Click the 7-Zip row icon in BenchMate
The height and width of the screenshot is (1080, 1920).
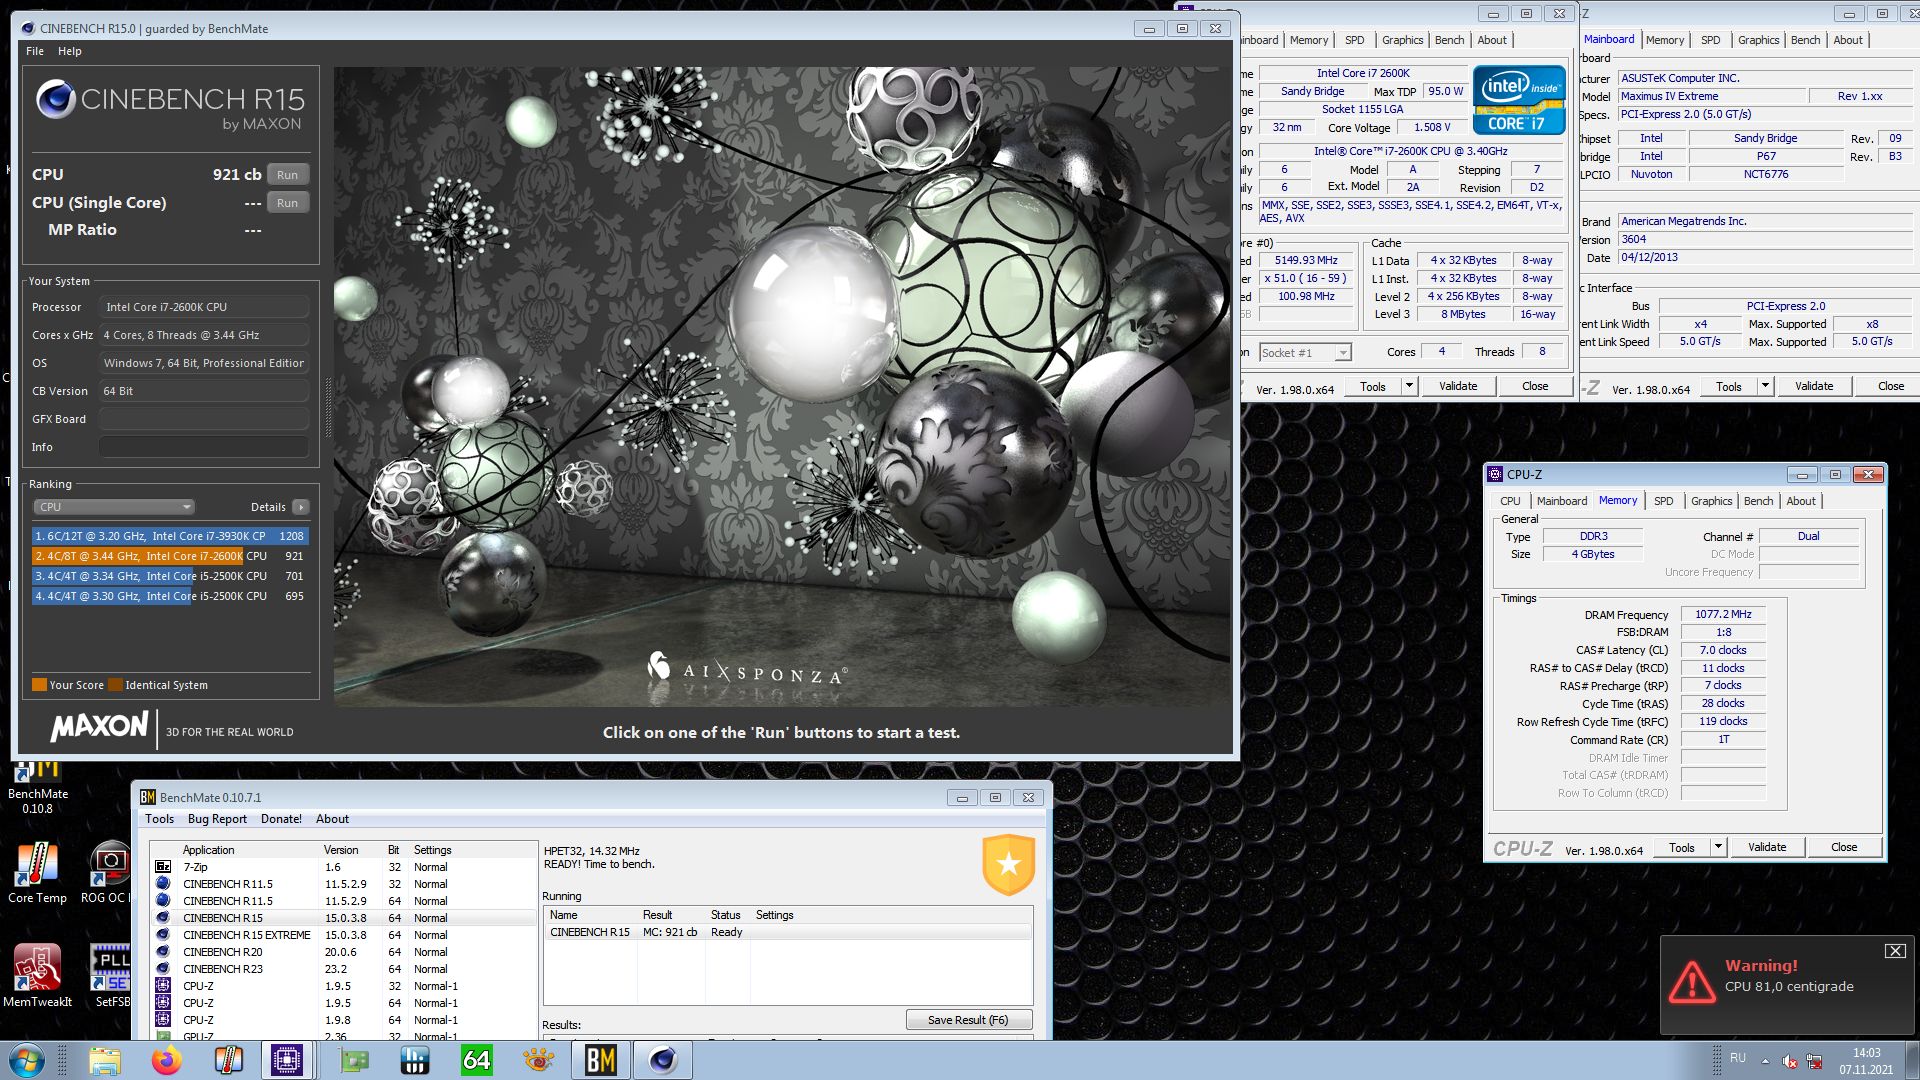click(163, 867)
